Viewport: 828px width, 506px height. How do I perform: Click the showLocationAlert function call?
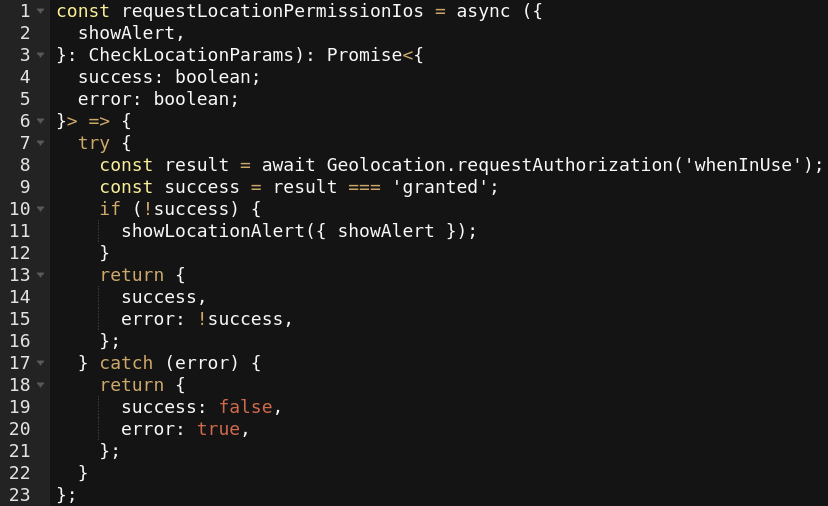213,231
